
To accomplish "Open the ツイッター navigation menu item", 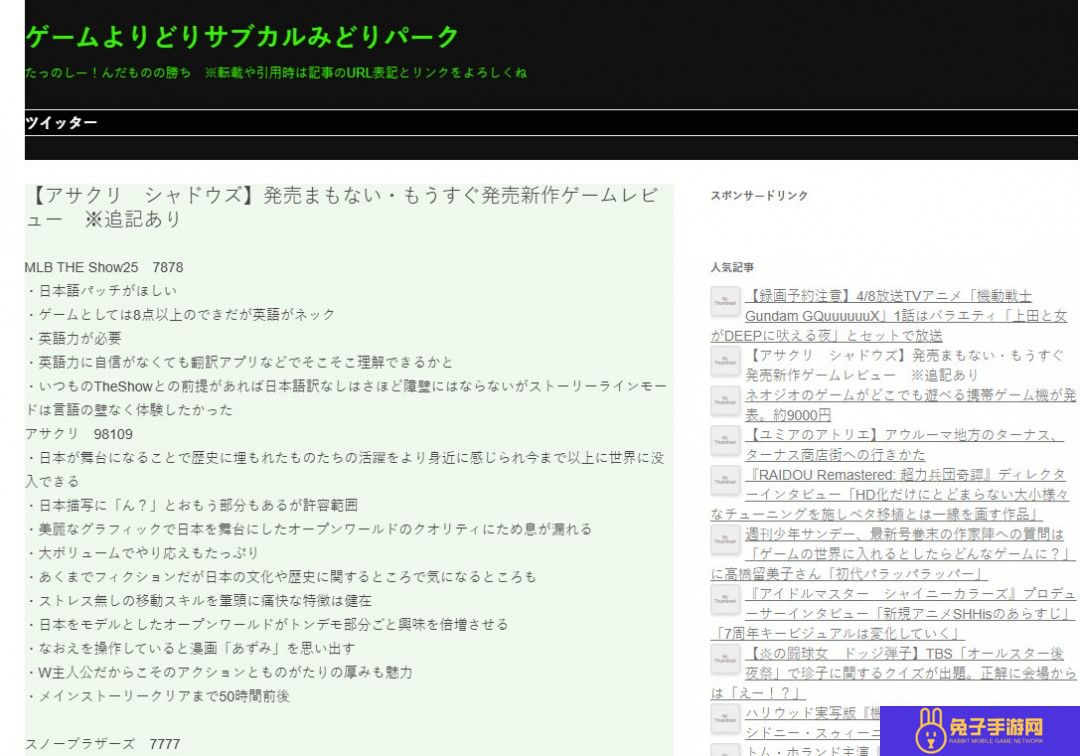I will tap(61, 123).
